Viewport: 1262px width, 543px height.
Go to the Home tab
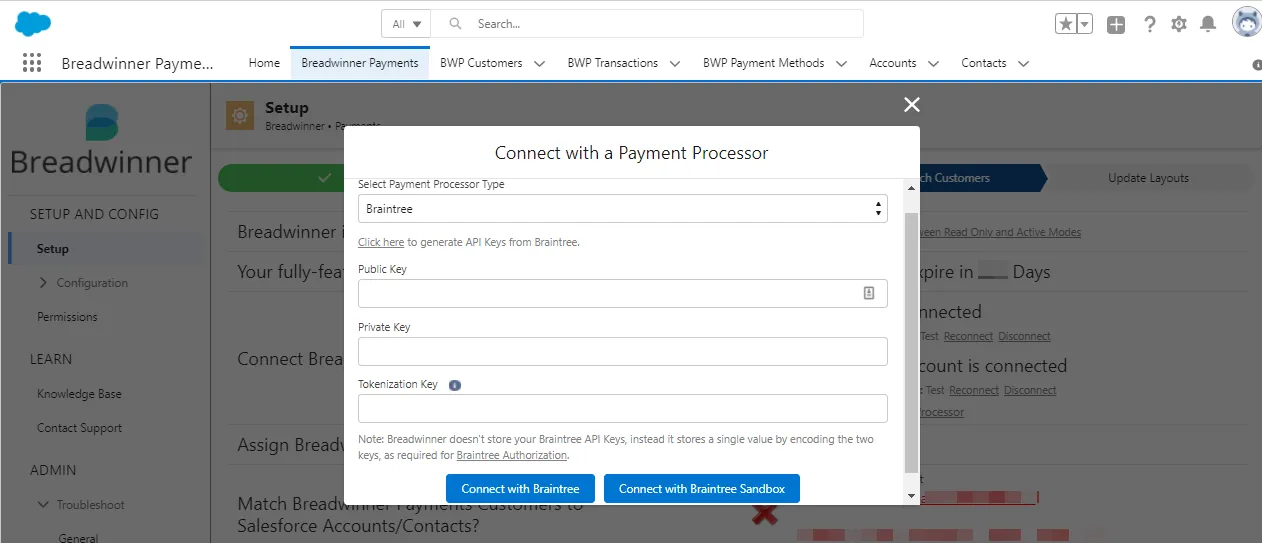point(264,63)
